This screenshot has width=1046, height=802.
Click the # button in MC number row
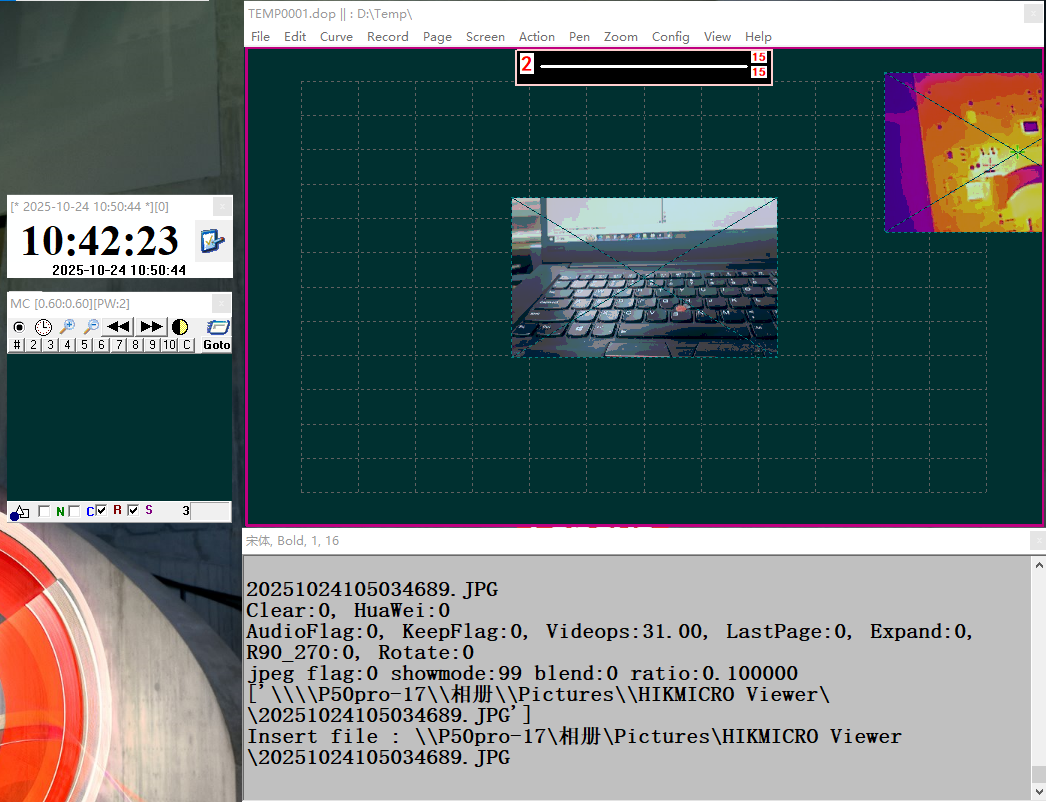point(17,345)
